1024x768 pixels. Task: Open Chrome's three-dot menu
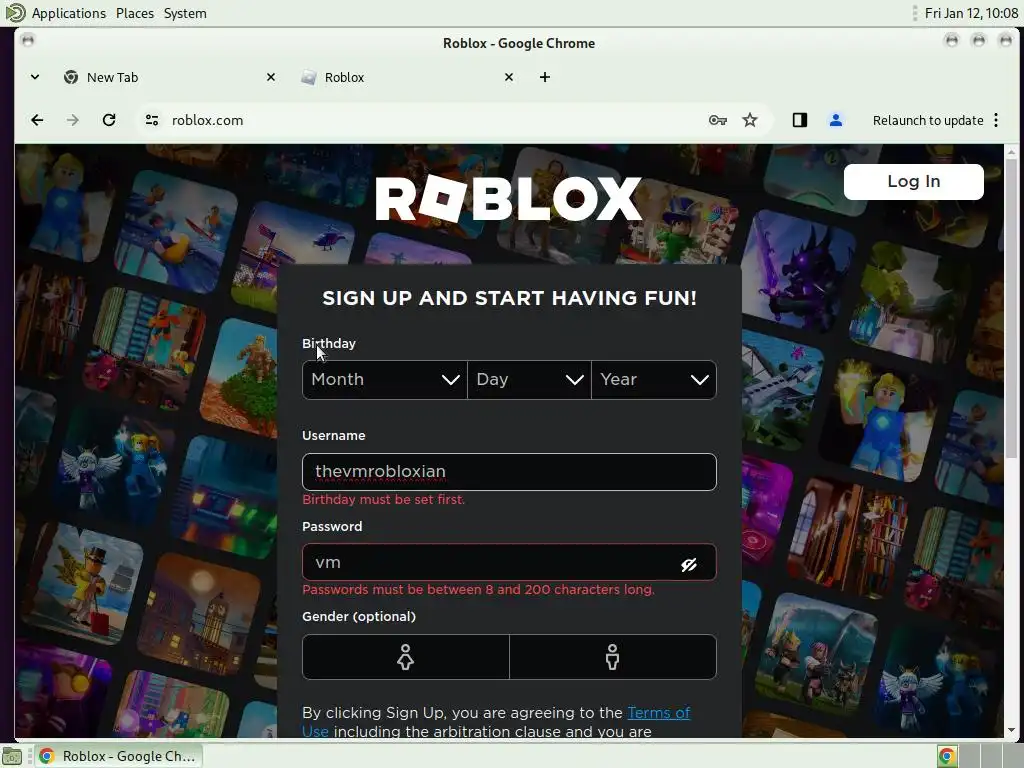click(x=996, y=120)
